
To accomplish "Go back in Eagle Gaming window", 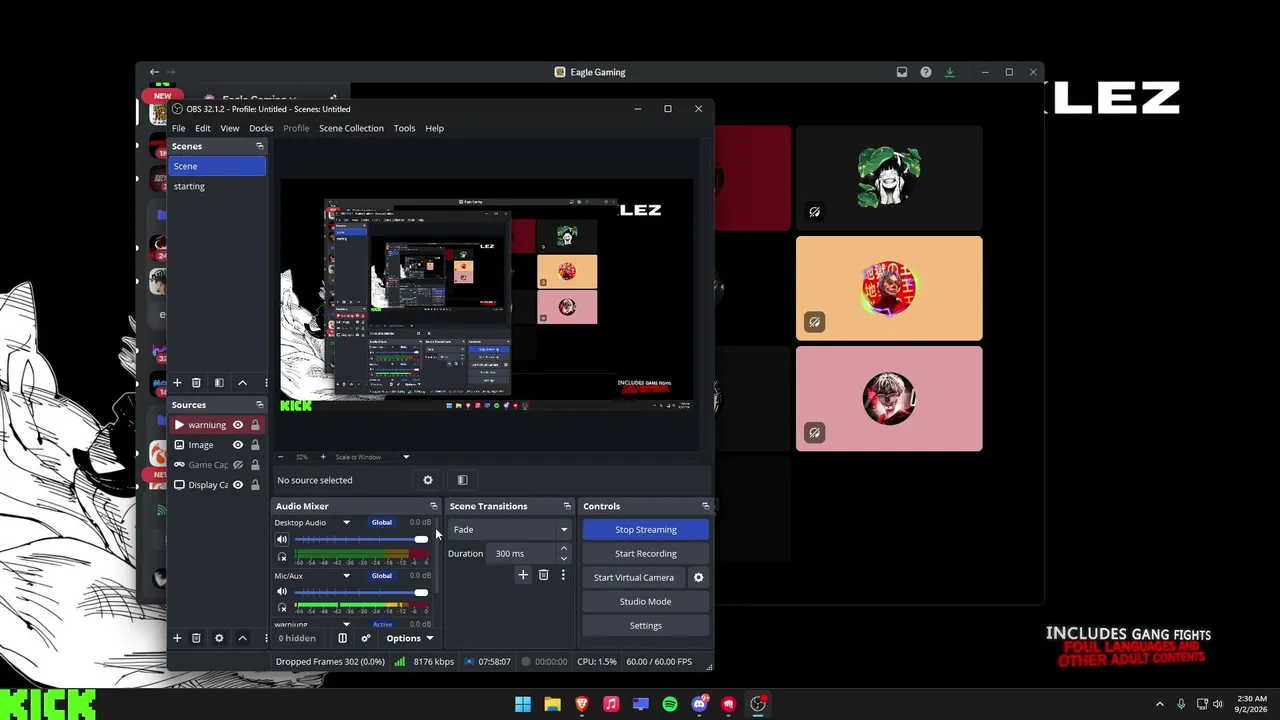I will (154, 72).
